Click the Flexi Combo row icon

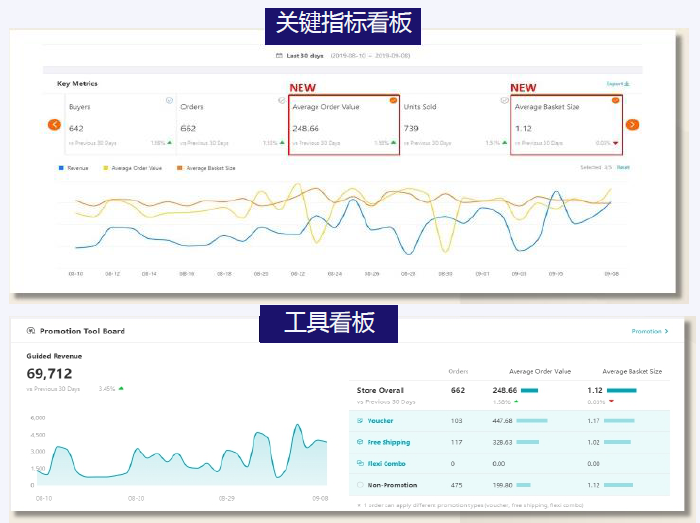pyautogui.click(x=360, y=463)
